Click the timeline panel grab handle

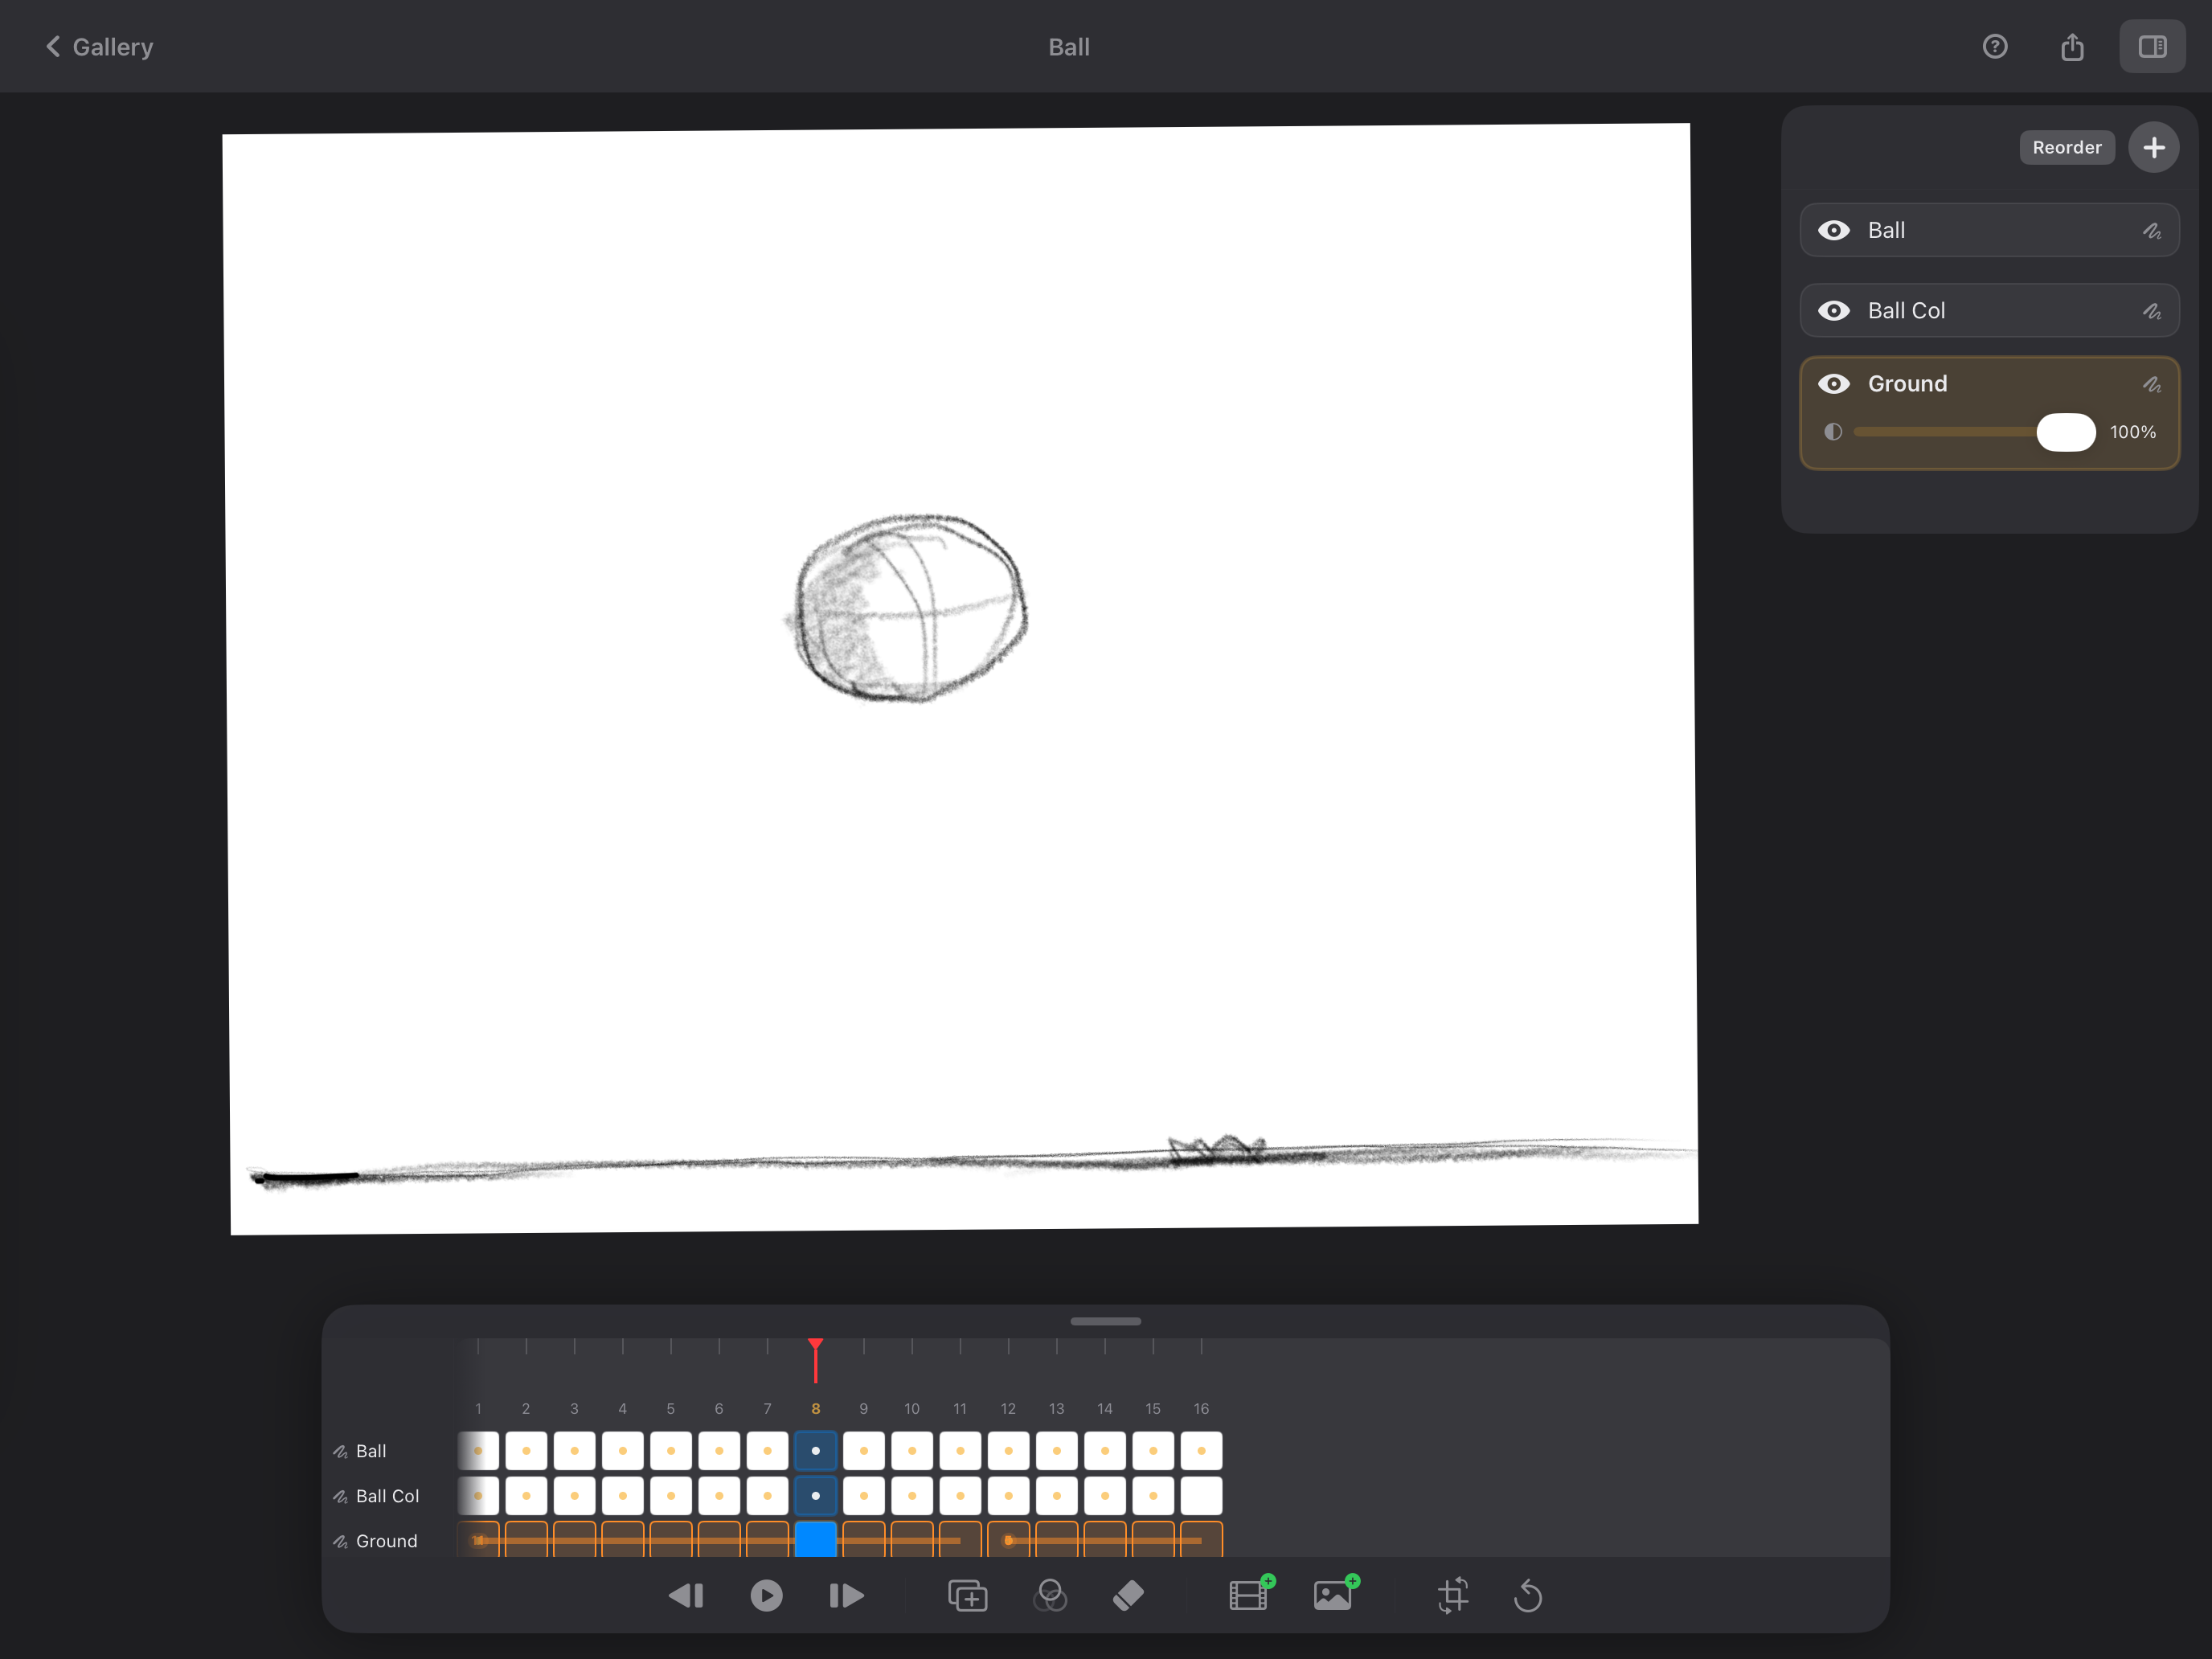point(1105,1321)
